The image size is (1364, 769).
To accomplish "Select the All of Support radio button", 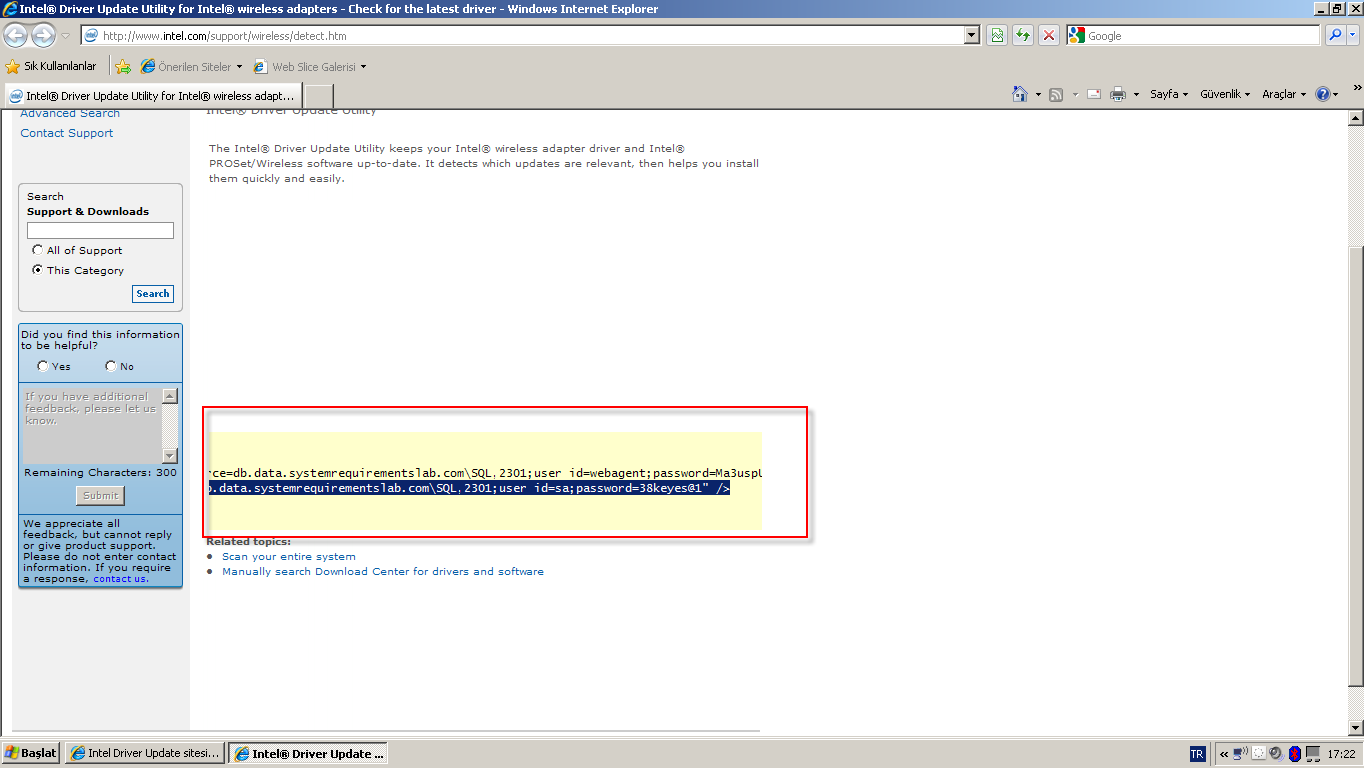I will 38,250.
